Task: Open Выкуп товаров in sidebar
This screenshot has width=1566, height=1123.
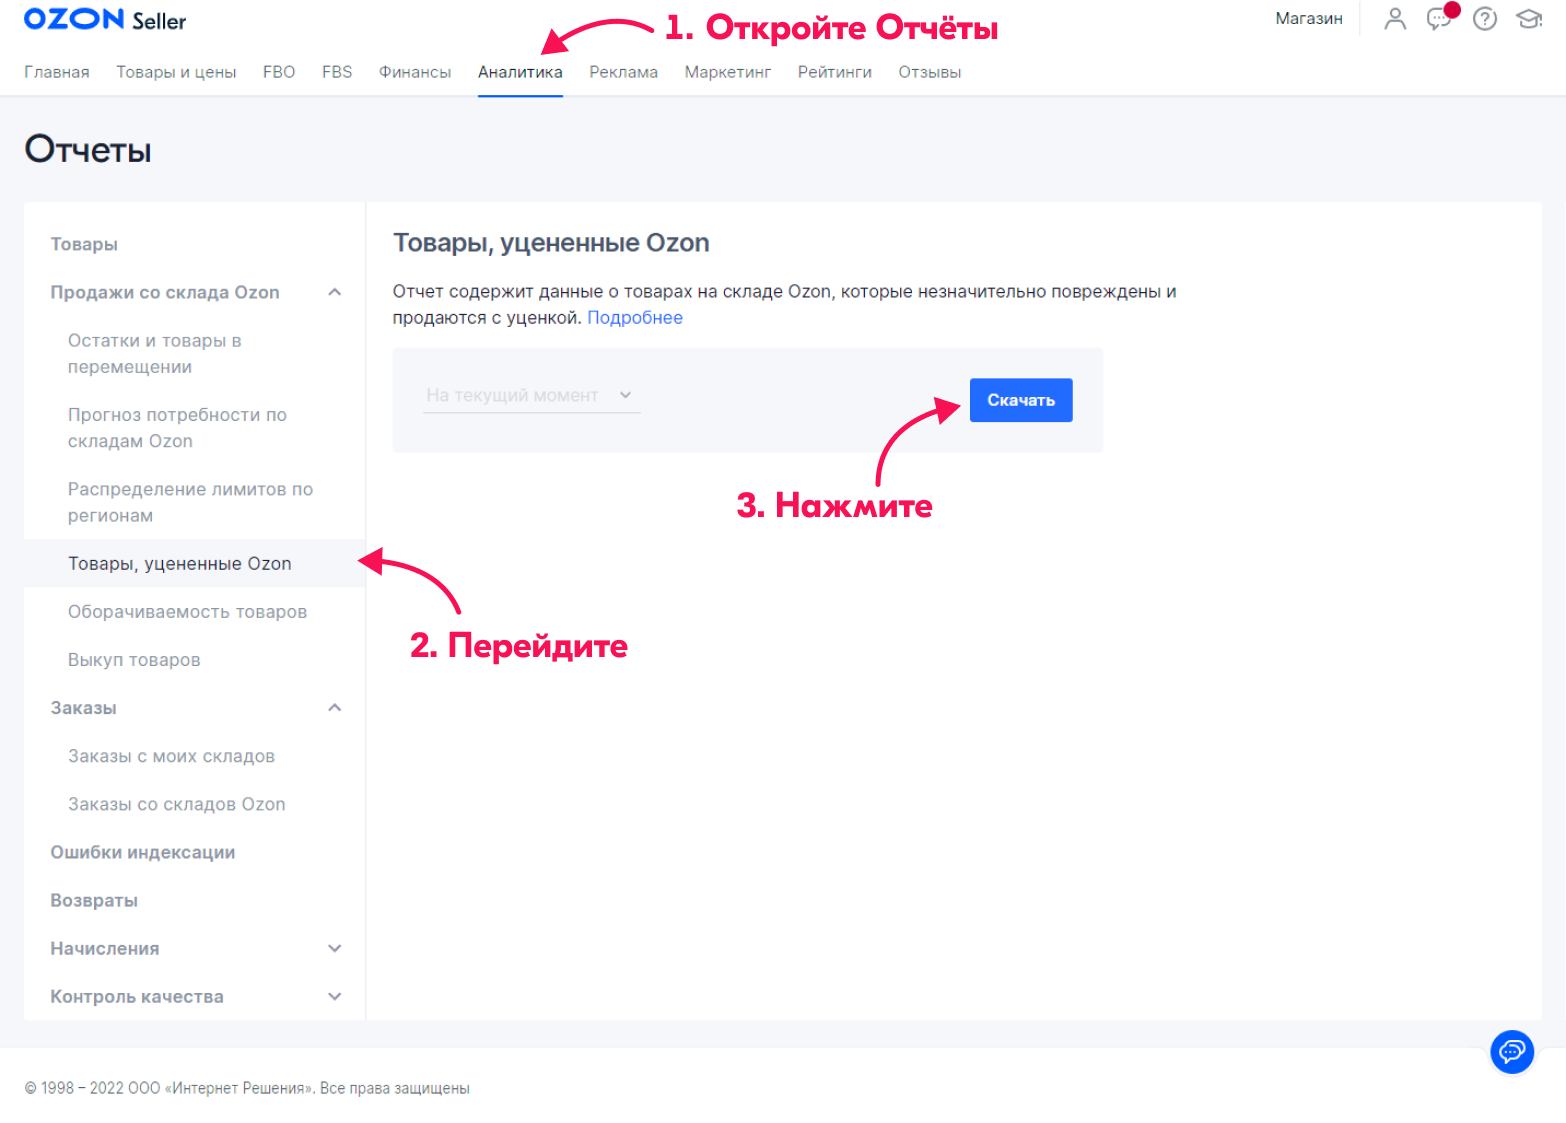Action: coord(134,660)
